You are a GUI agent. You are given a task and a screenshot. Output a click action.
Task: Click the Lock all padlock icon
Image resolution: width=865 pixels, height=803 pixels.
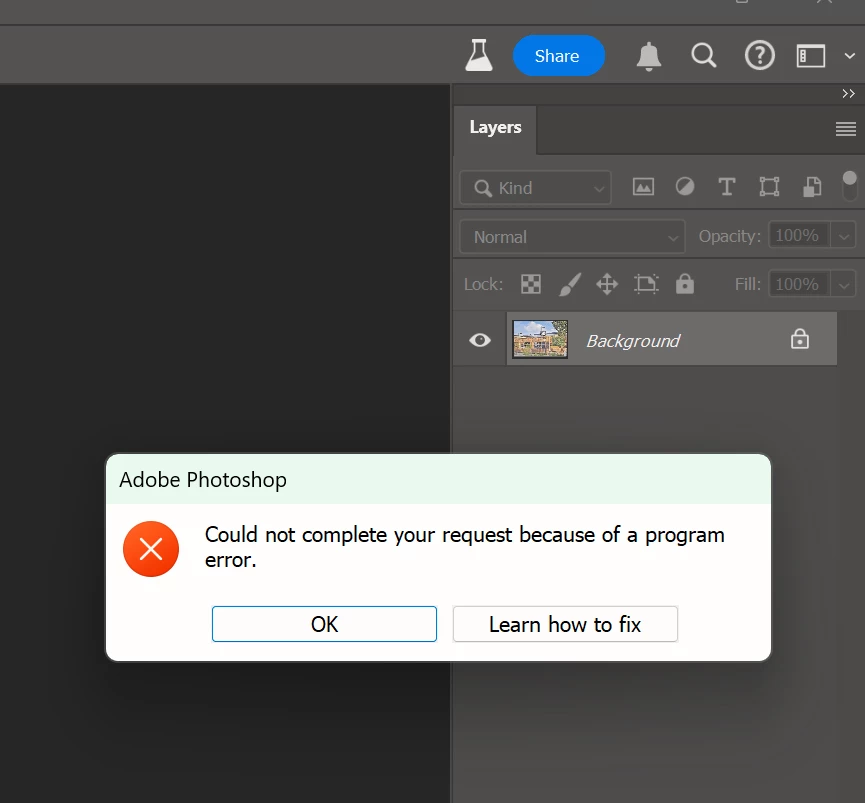tap(685, 283)
